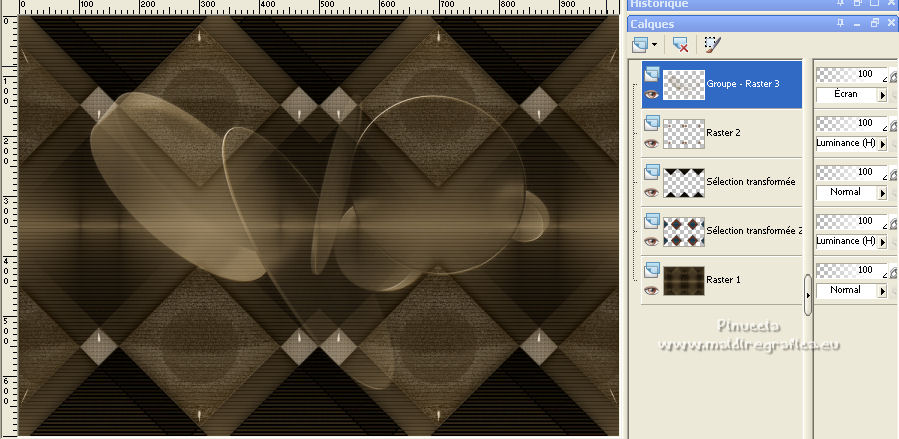This screenshot has height=439, width=899.
Task: Select the Raster 2 layer thumbnail
Action: pos(683,134)
